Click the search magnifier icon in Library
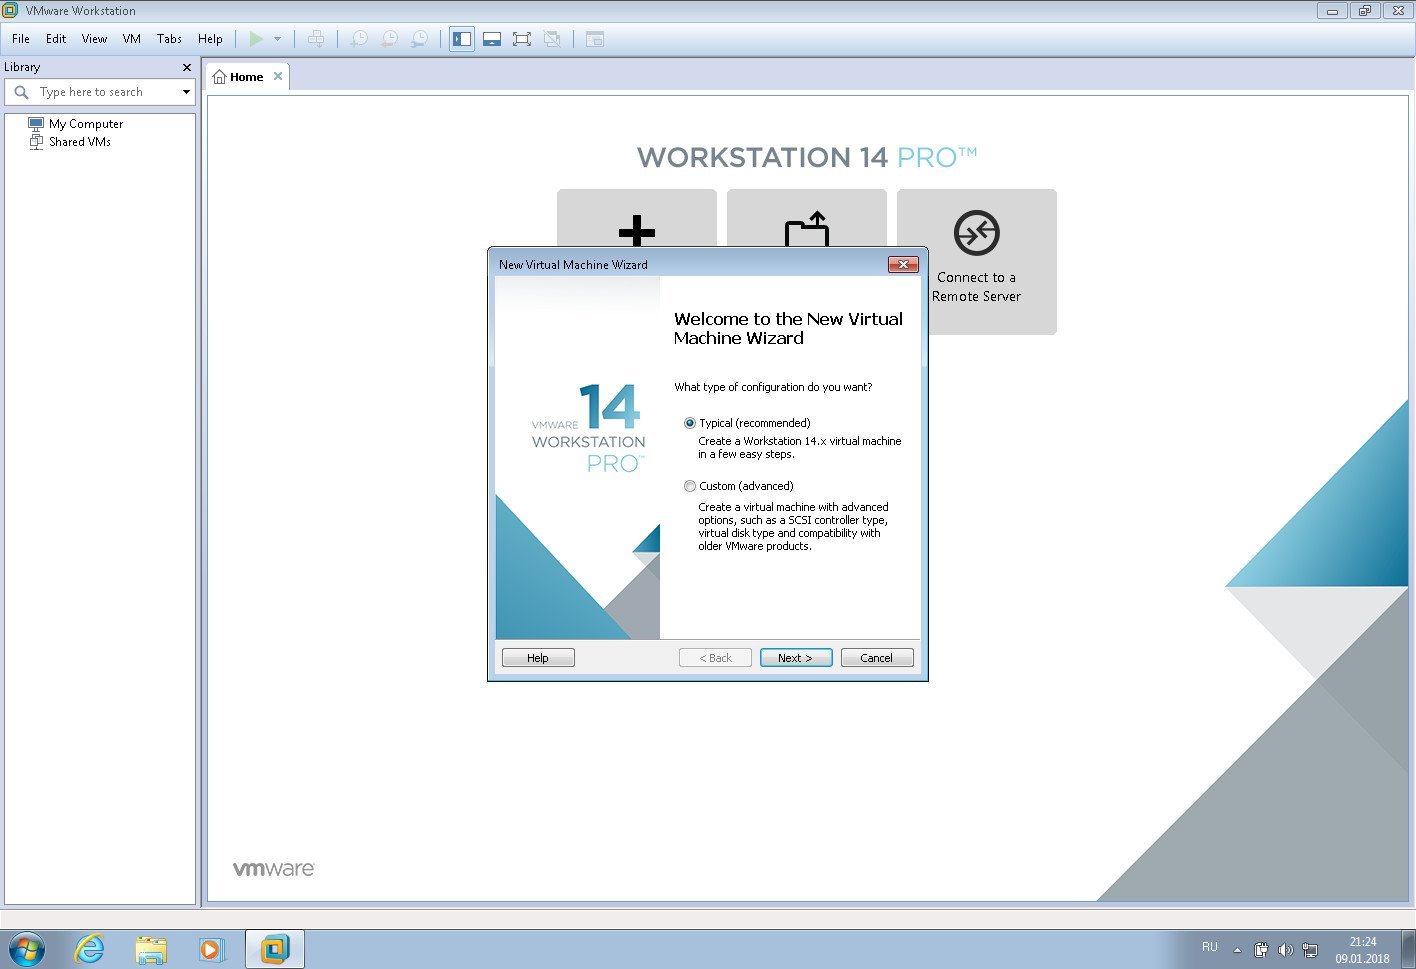This screenshot has height=969, width=1416. point(21,92)
